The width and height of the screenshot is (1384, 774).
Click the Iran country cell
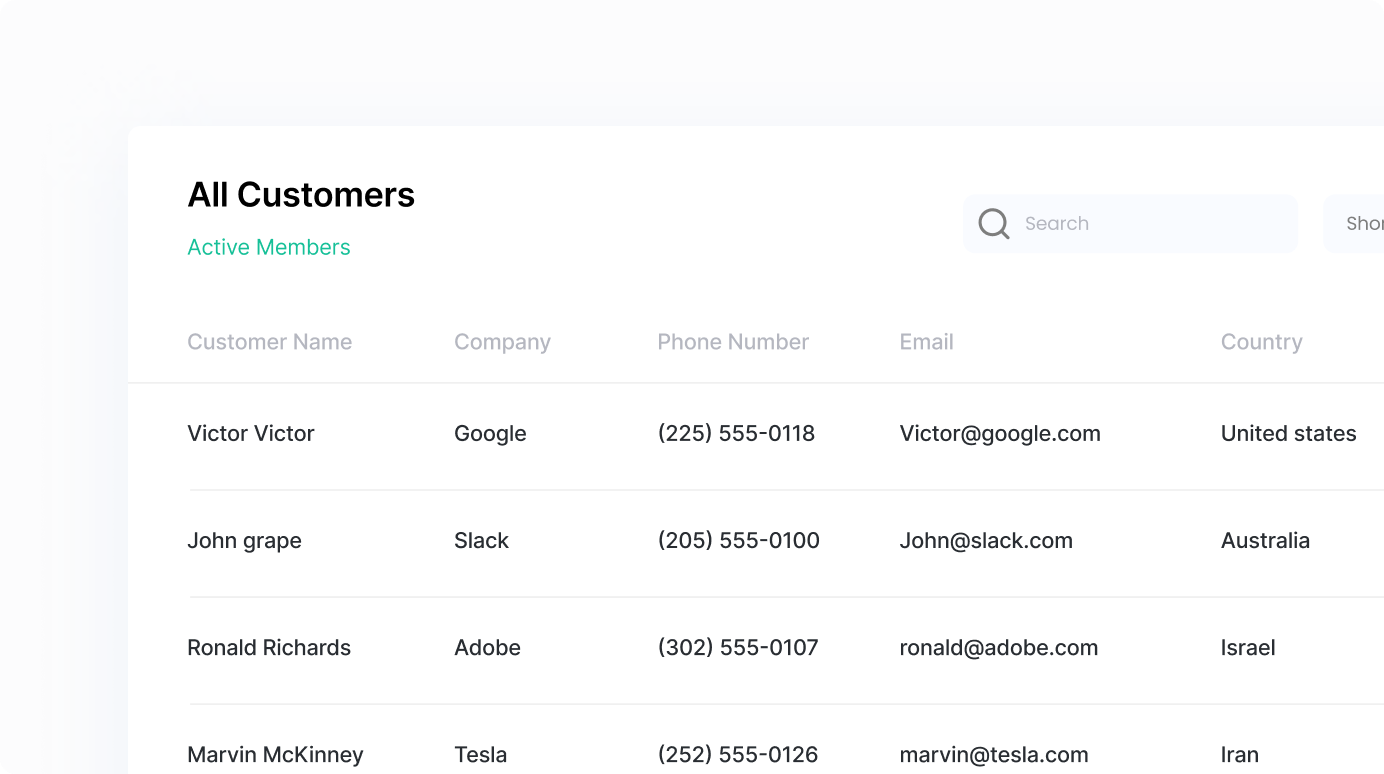pyautogui.click(x=1240, y=754)
